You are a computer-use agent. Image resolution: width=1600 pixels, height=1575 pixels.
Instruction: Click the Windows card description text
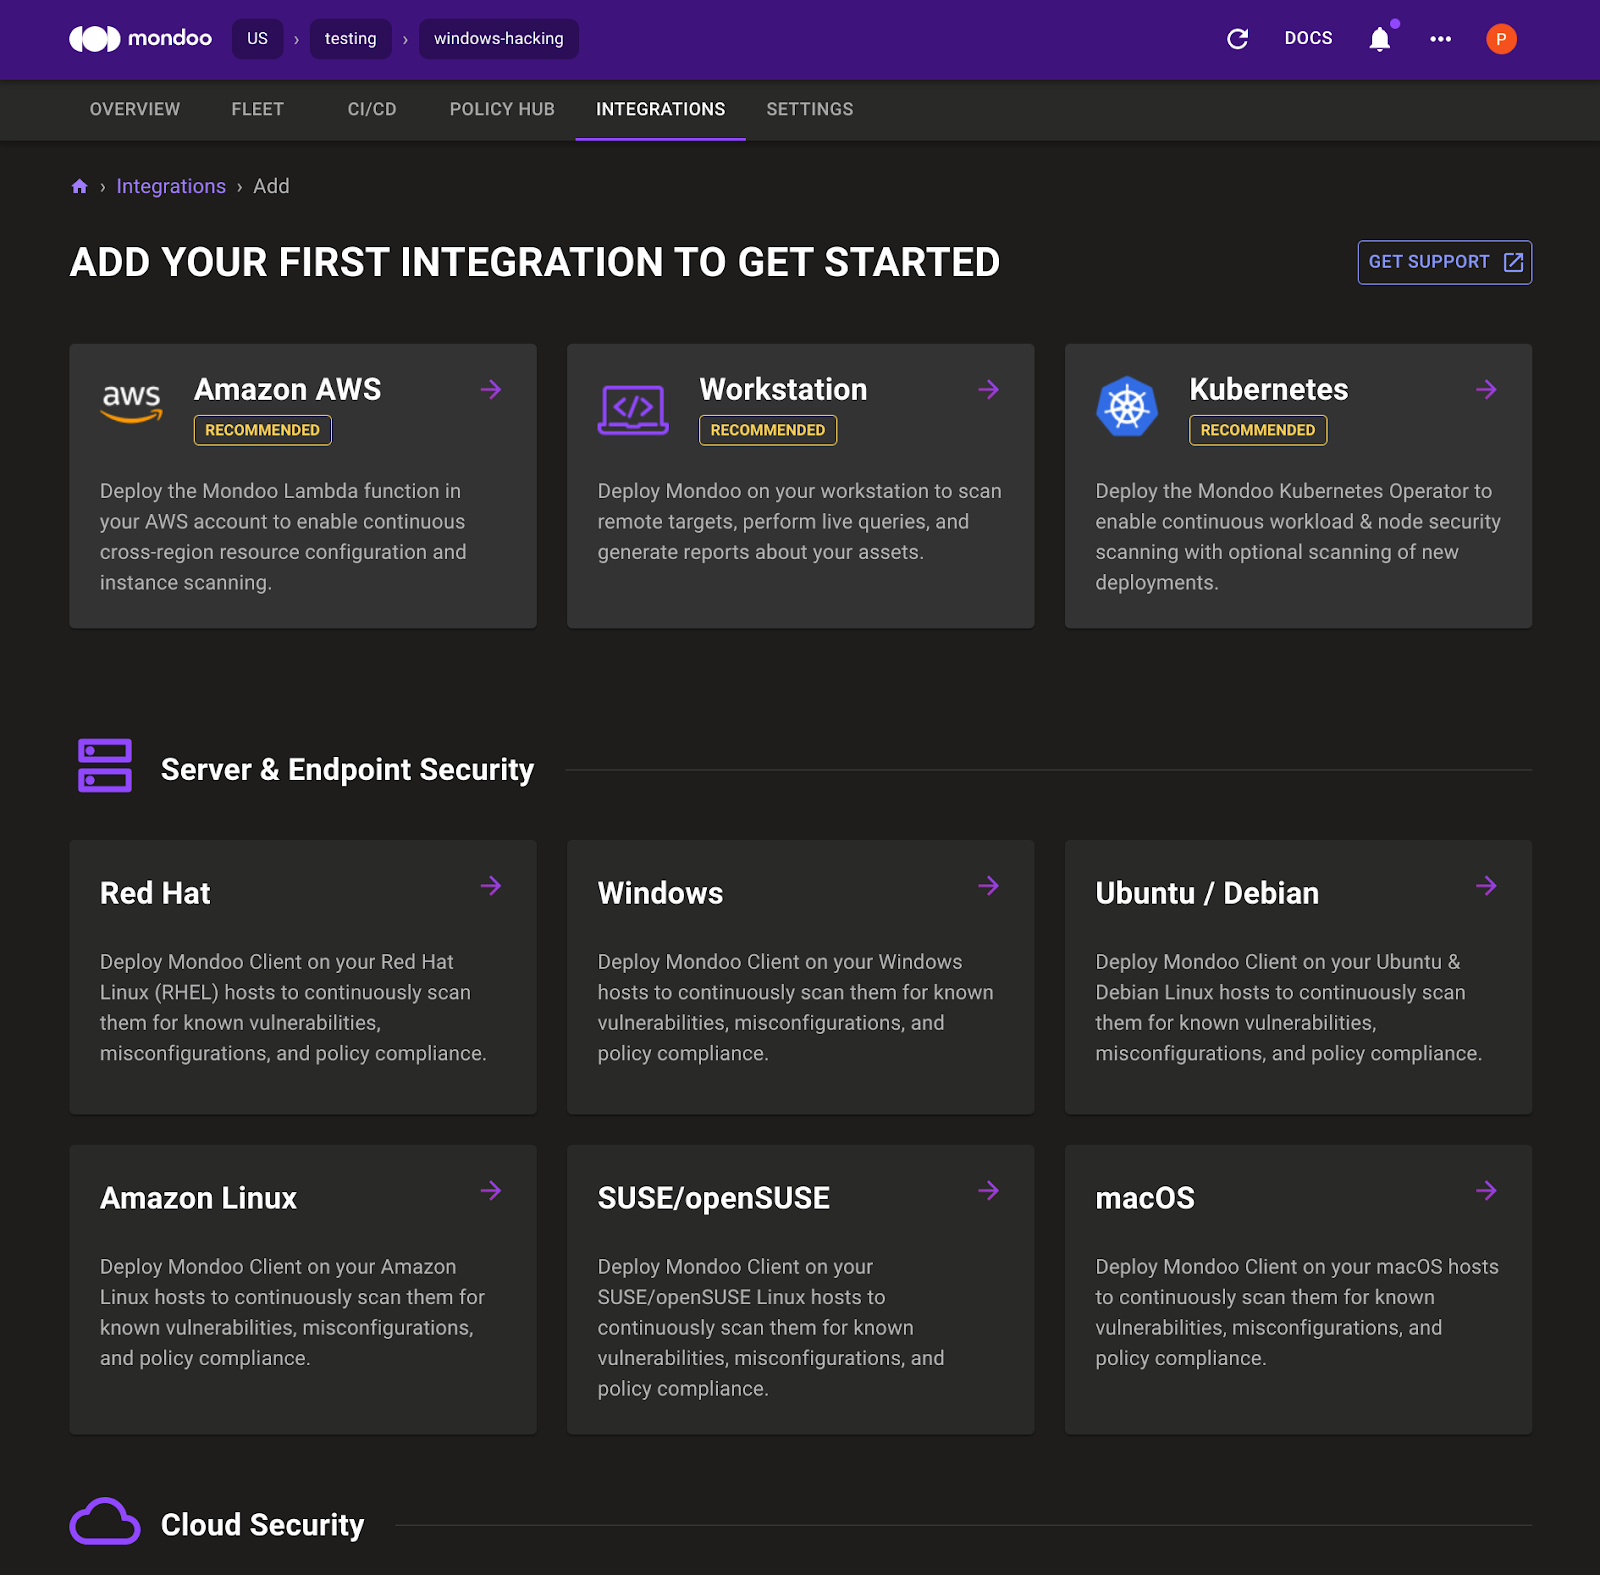point(796,1007)
